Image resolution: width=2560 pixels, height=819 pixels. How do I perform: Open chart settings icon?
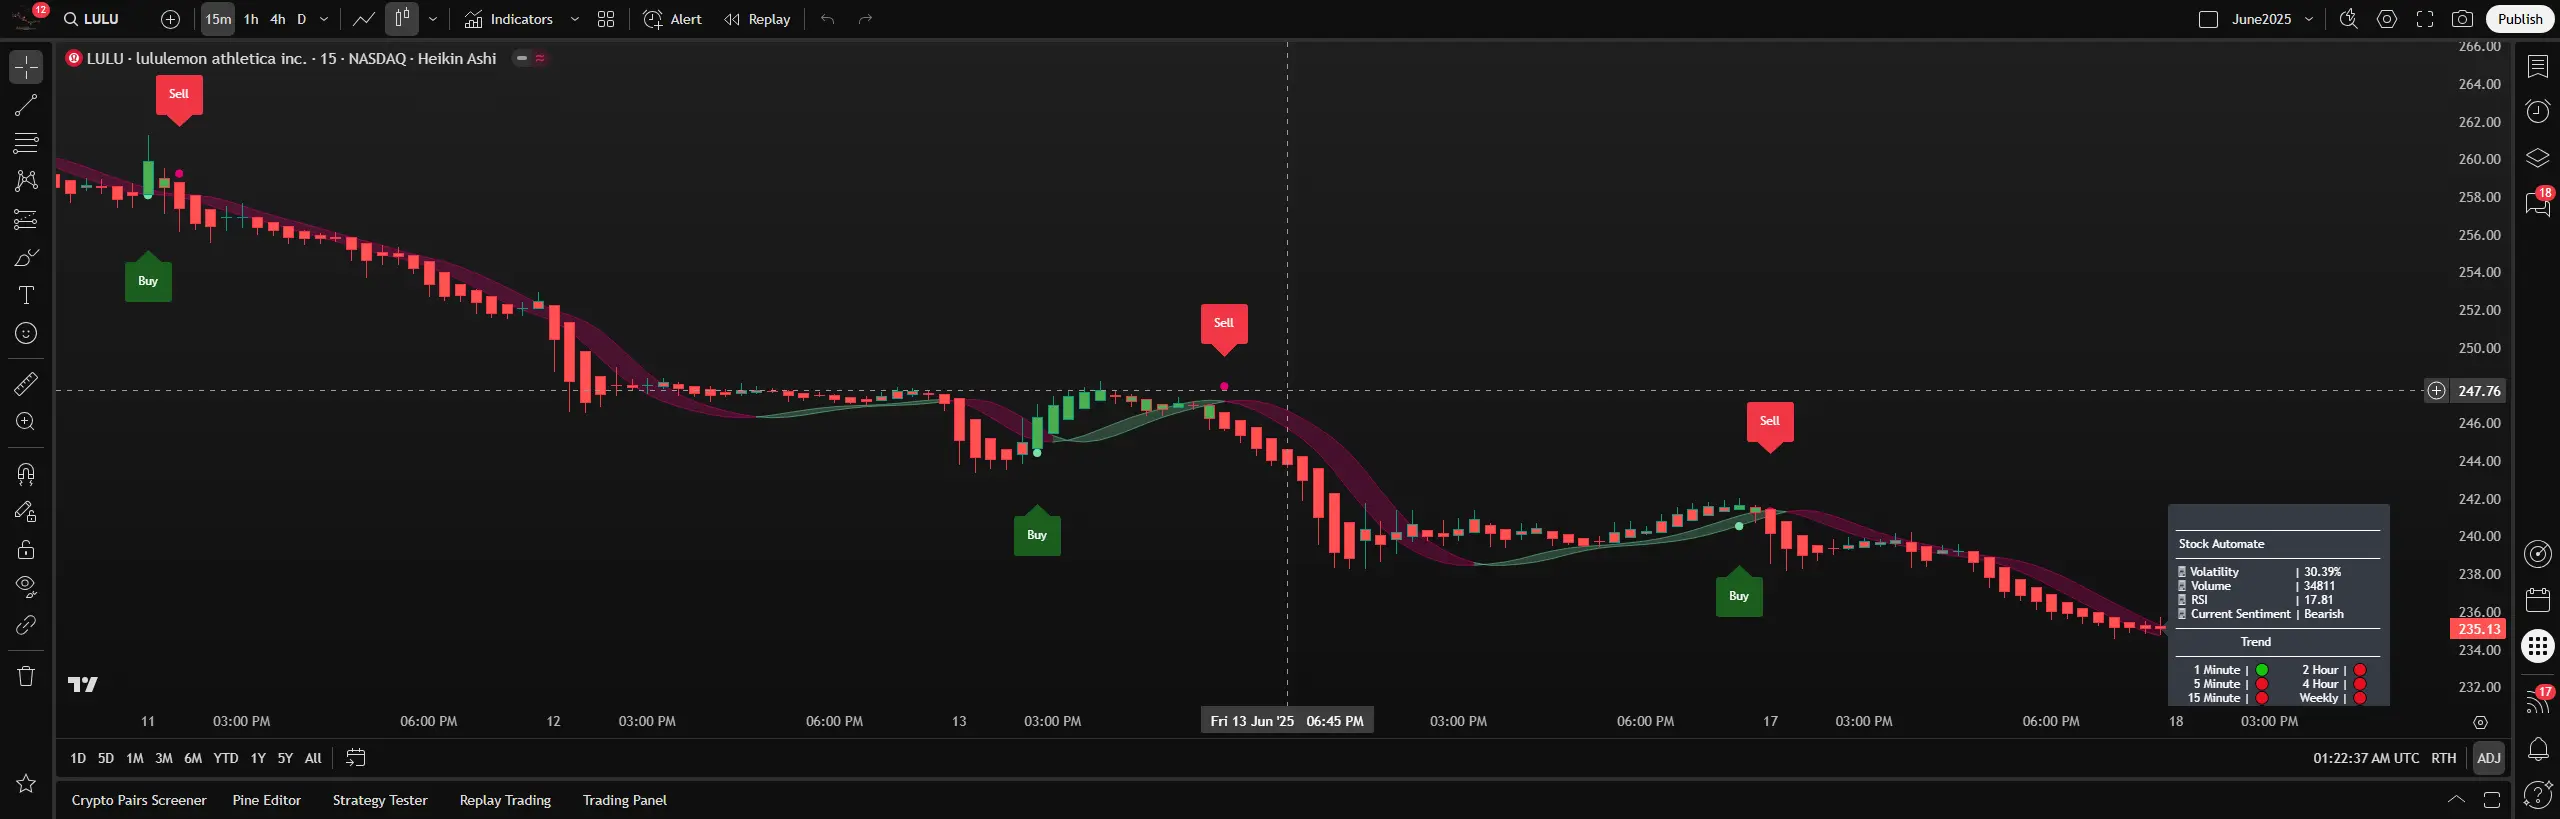pyautogui.click(x=2387, y=19)
